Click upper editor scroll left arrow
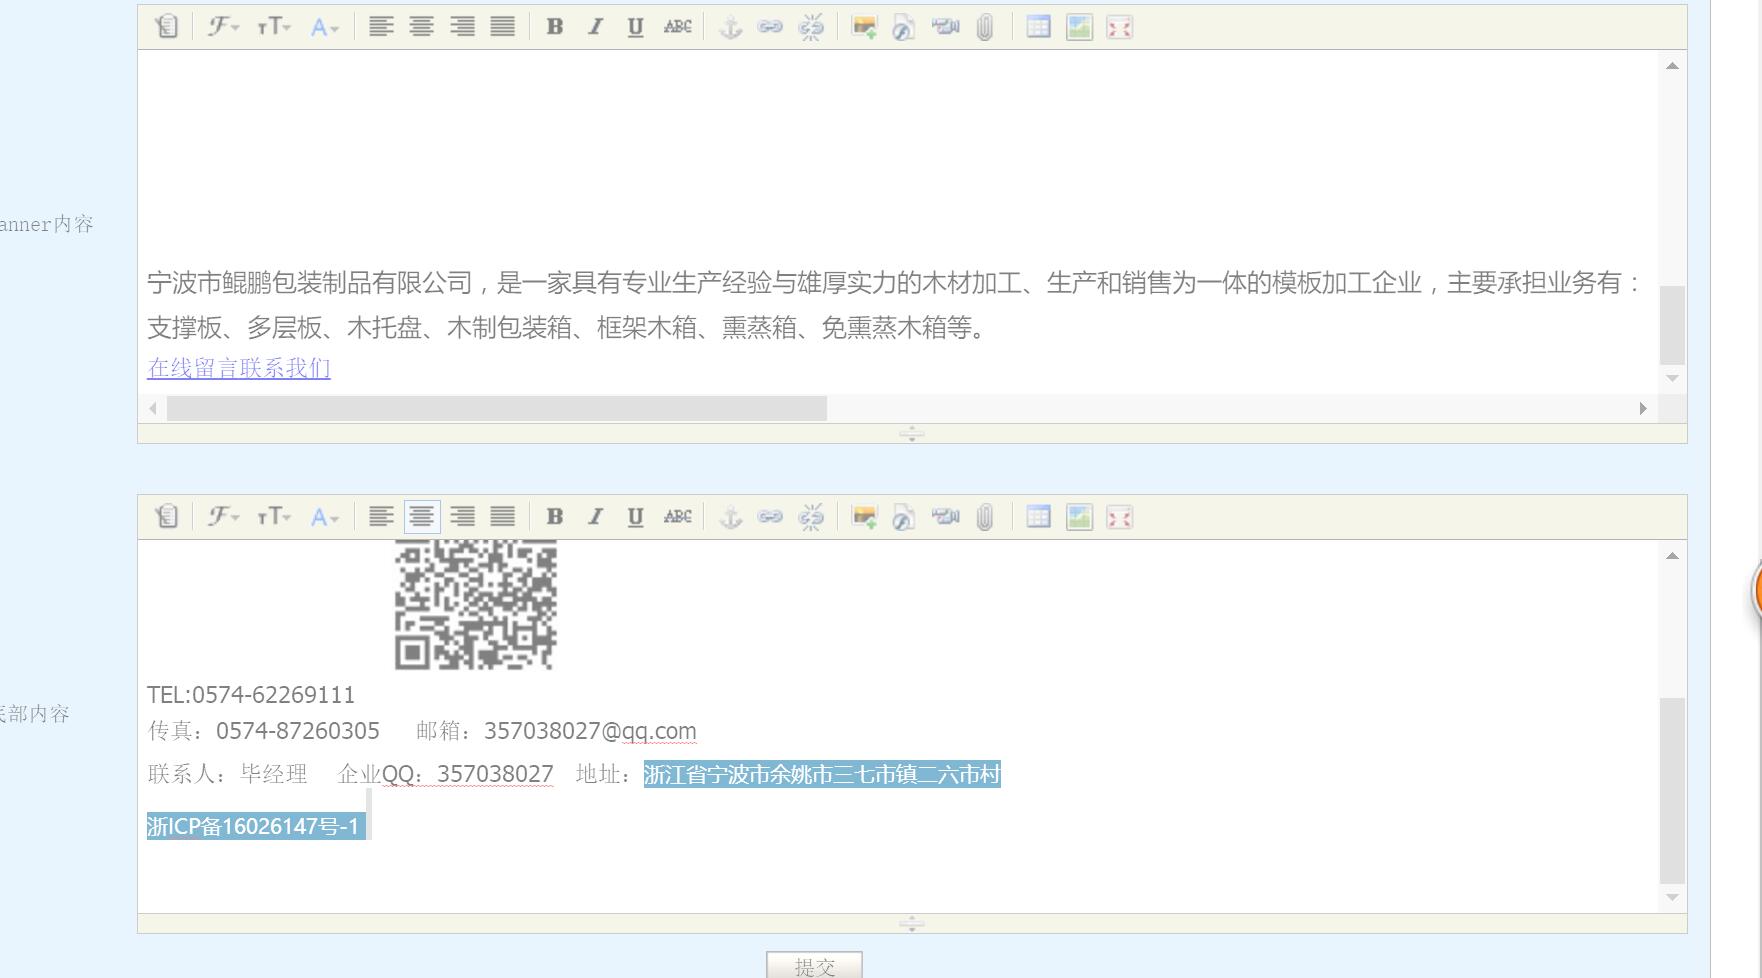The image size is (1762, 978). pos(153,408)
